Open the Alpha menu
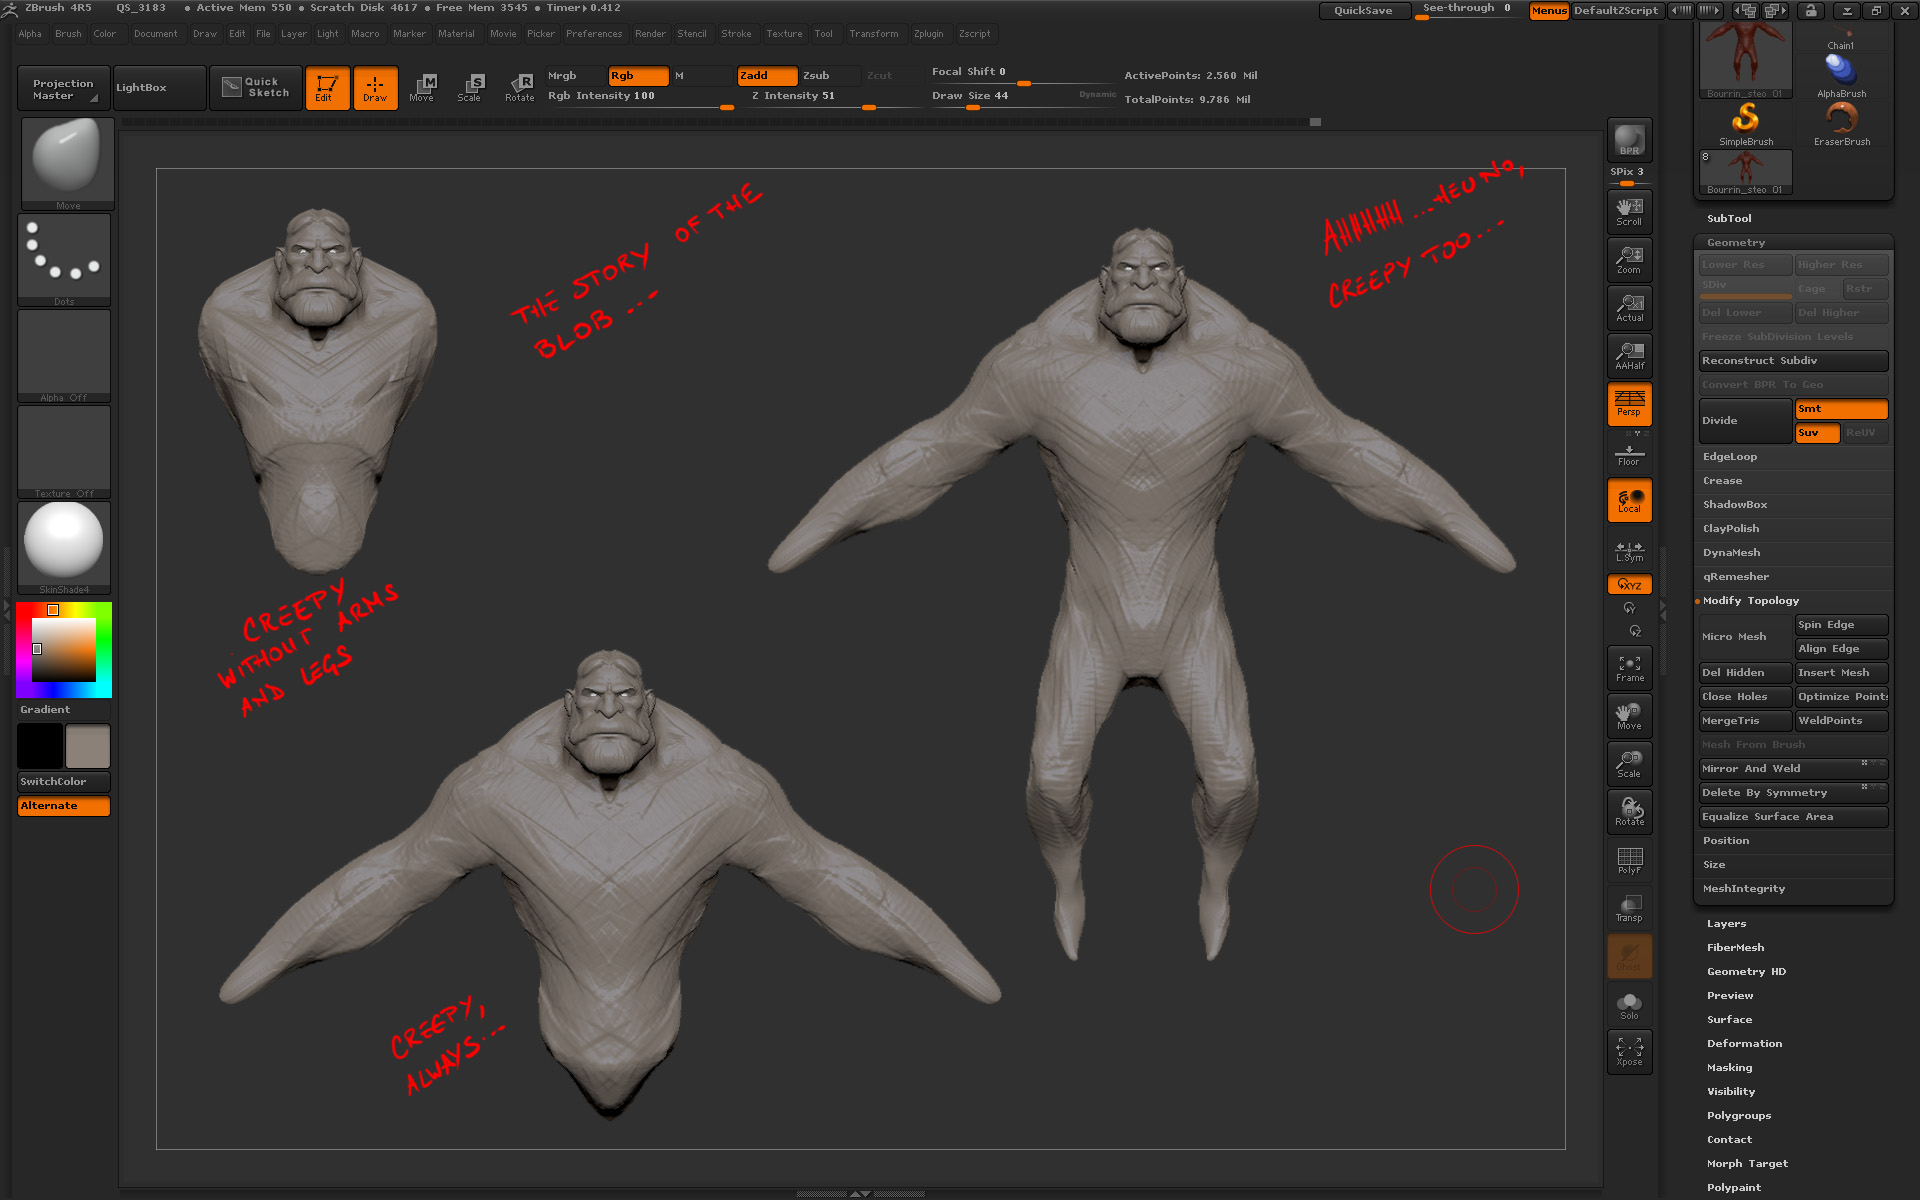1920x1200 pixels. (30, 34)
